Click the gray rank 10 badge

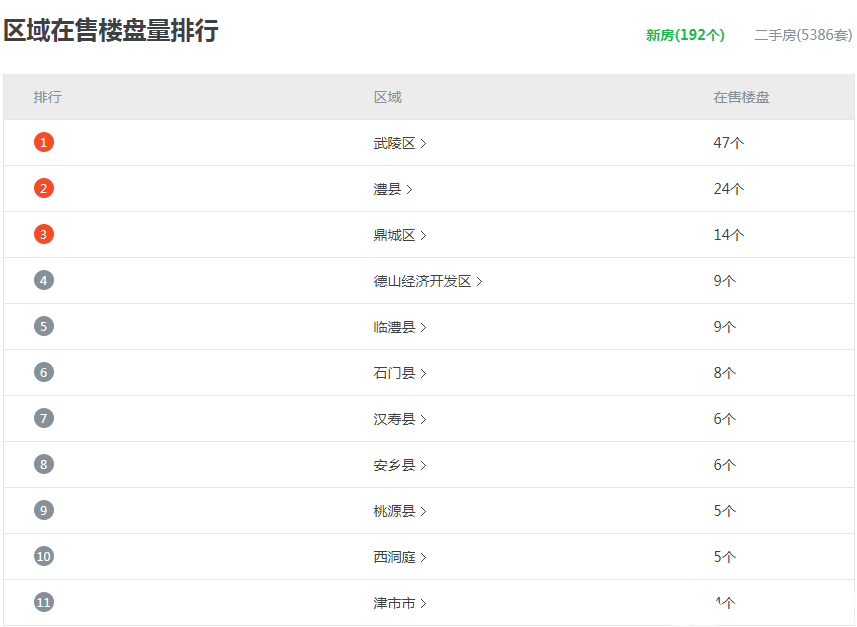click(x=43, y=556)
